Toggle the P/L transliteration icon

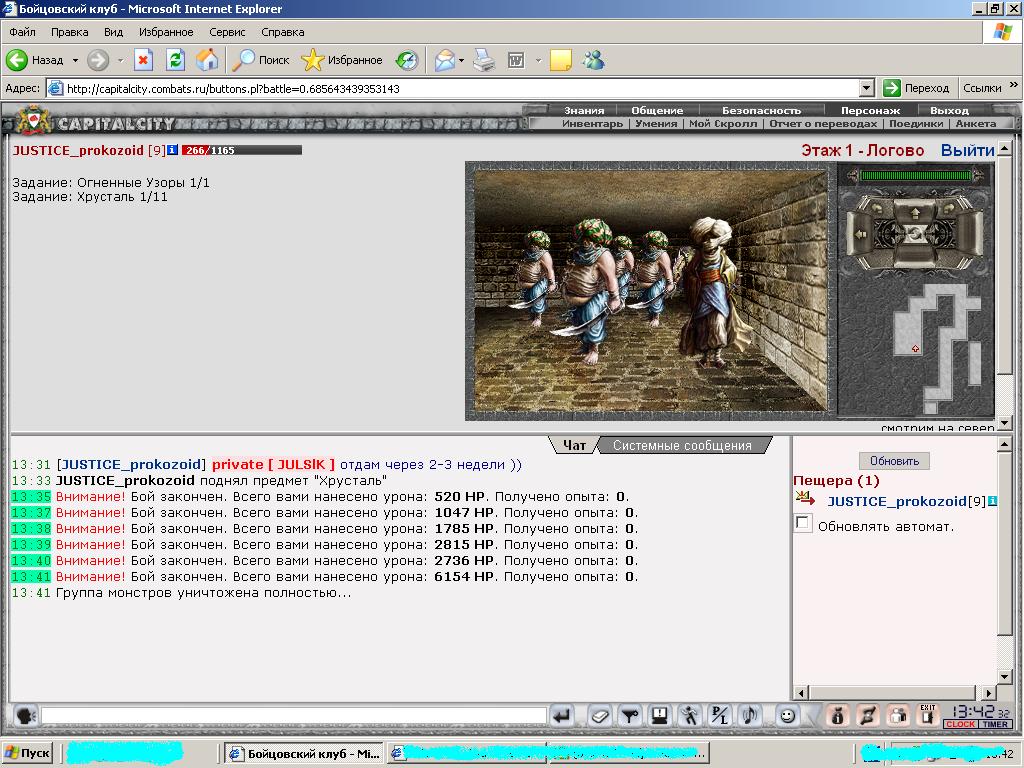[x=720, y=716]
